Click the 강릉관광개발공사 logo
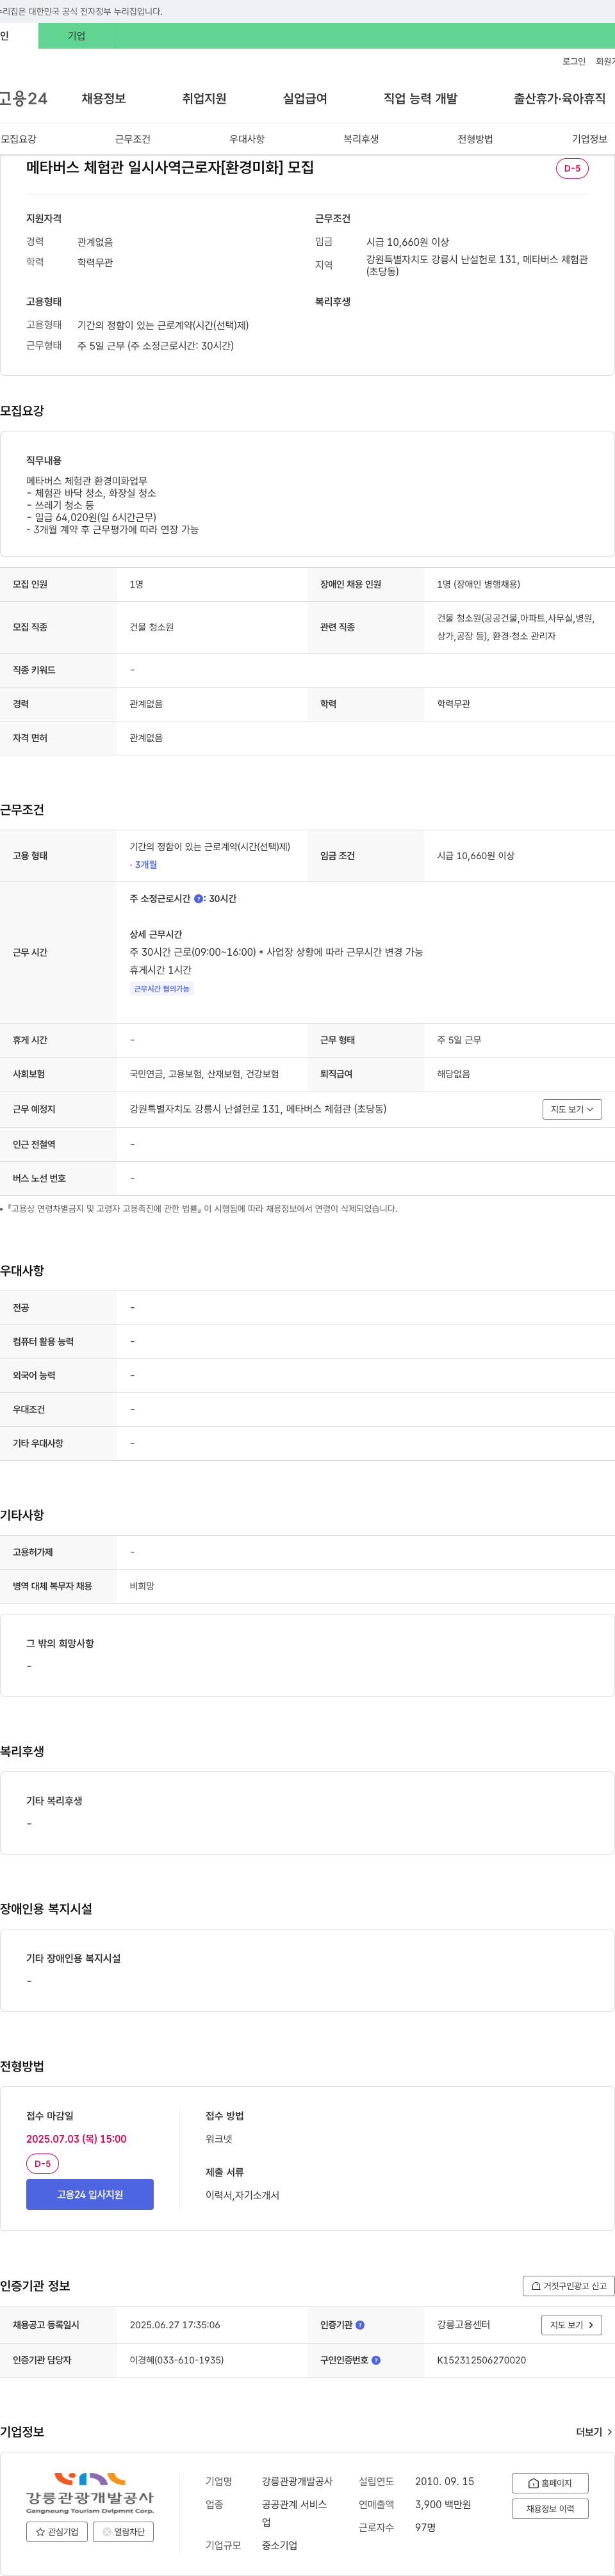The image size is (615, 2576). tap(90, 2493)
